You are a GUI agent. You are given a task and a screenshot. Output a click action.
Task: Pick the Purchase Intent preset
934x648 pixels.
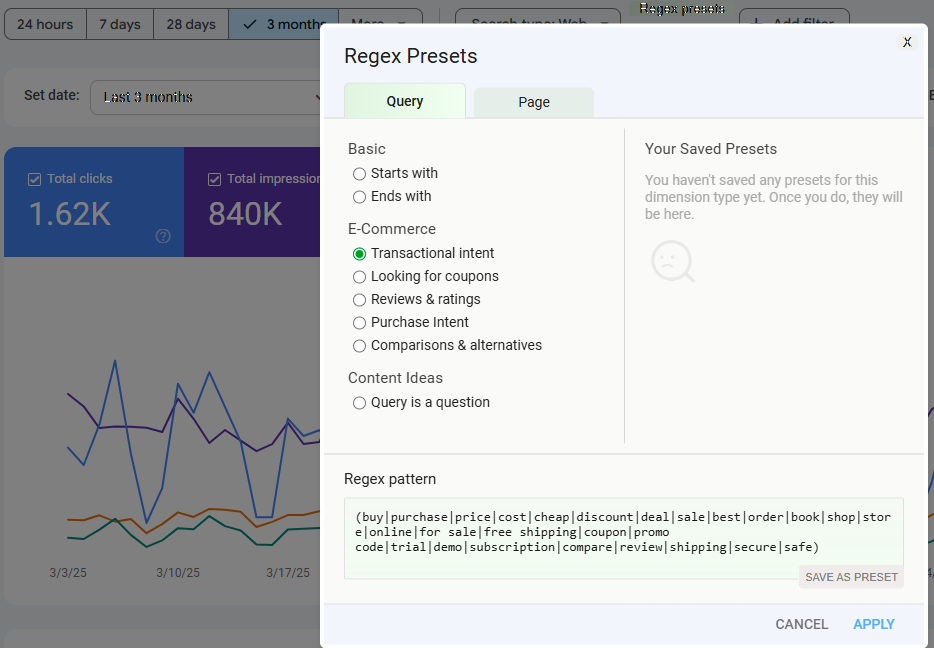click(359, 323)
